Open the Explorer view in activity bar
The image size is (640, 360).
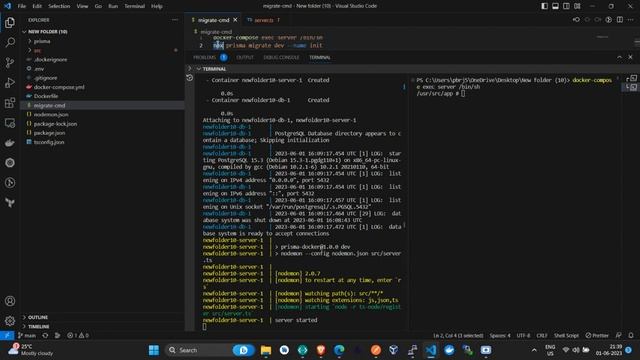(x=10, y=22)
